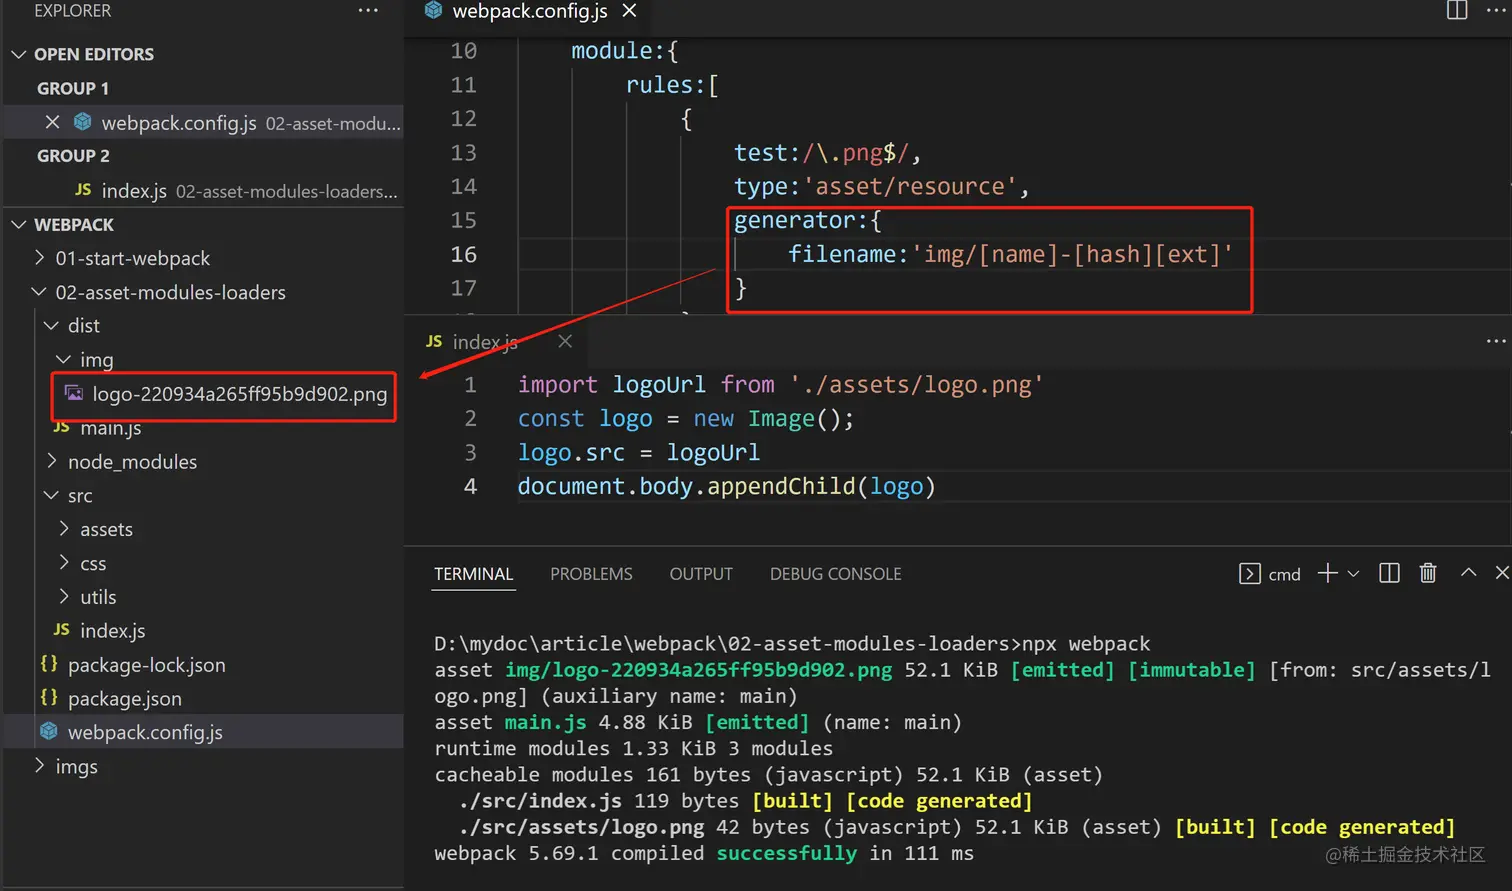This screenshot has height=891, width=1512.
Task: Close webpack.config.js in Open Editors list
Action: pyautogui.click(x=53, y=122)
